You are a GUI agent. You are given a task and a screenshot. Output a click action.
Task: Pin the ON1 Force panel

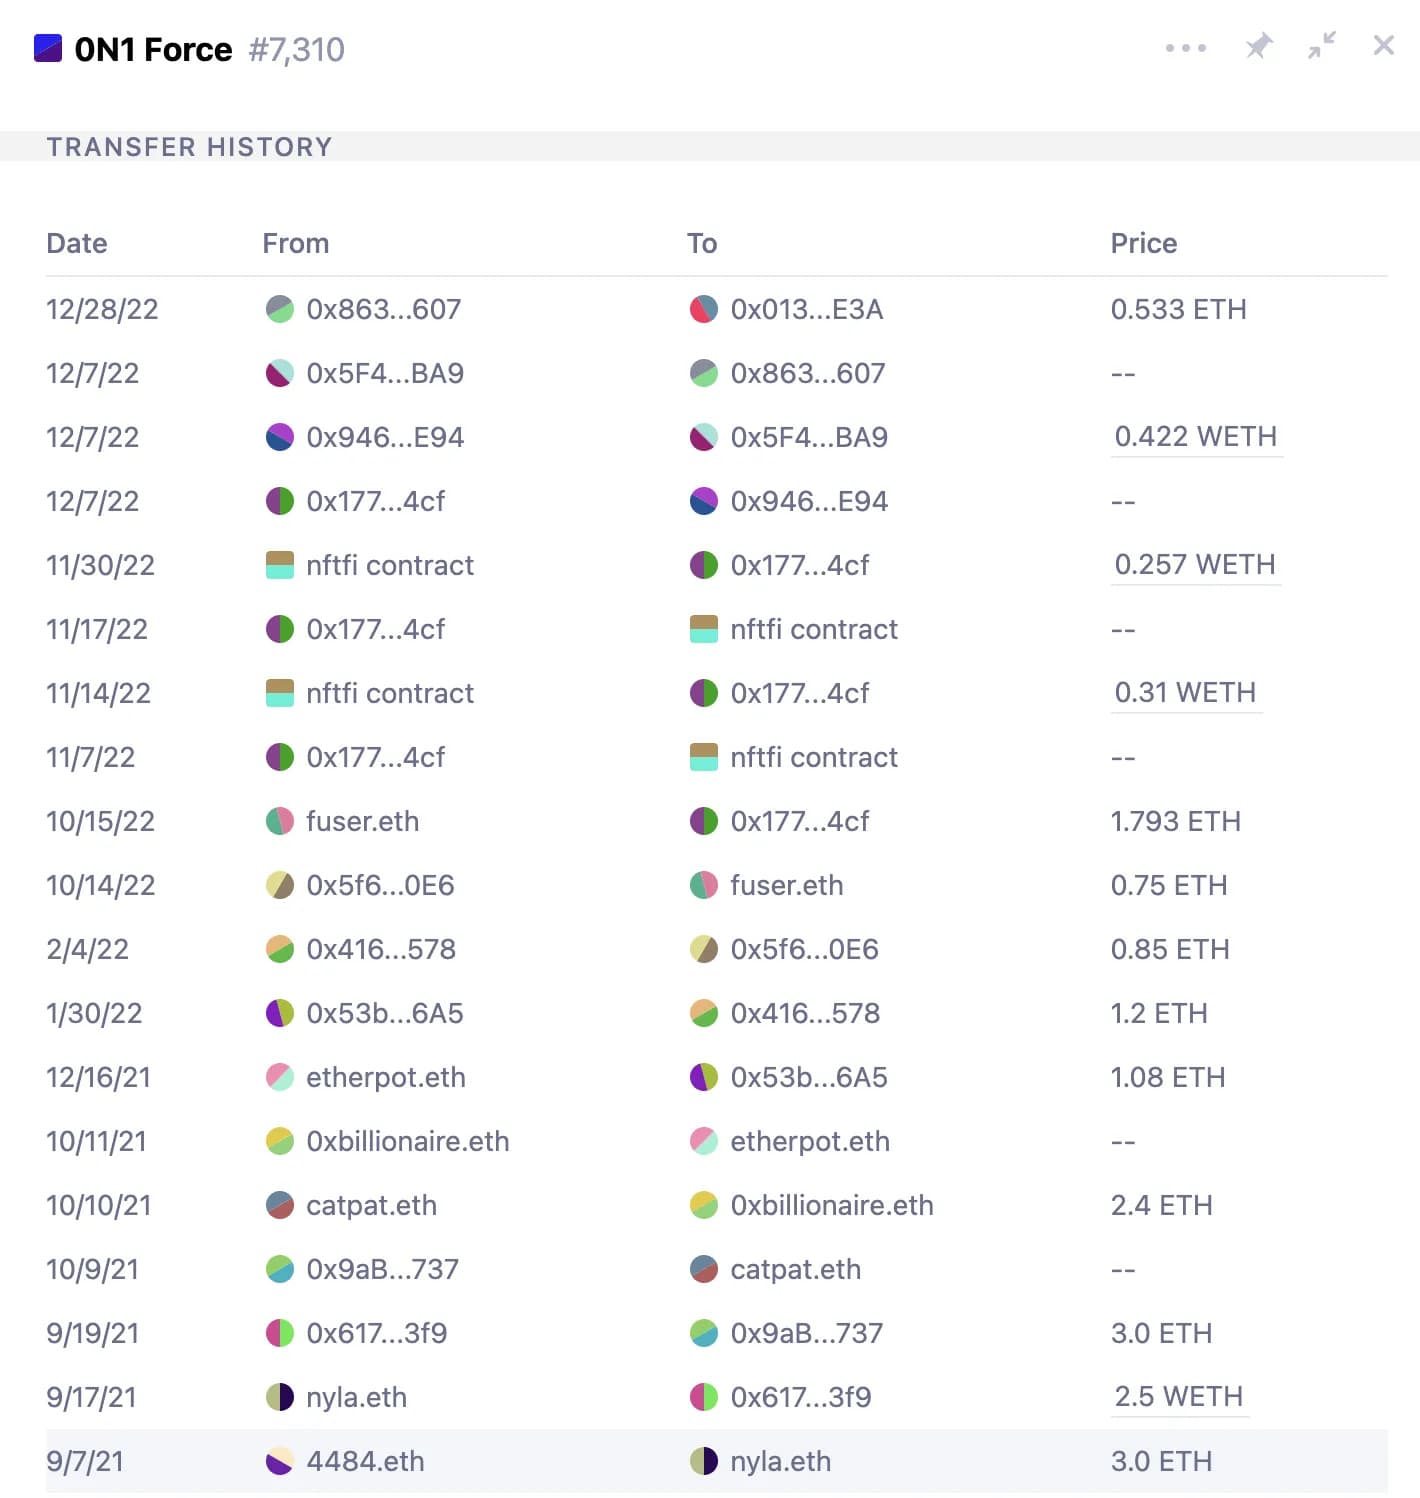[1259, 46]
